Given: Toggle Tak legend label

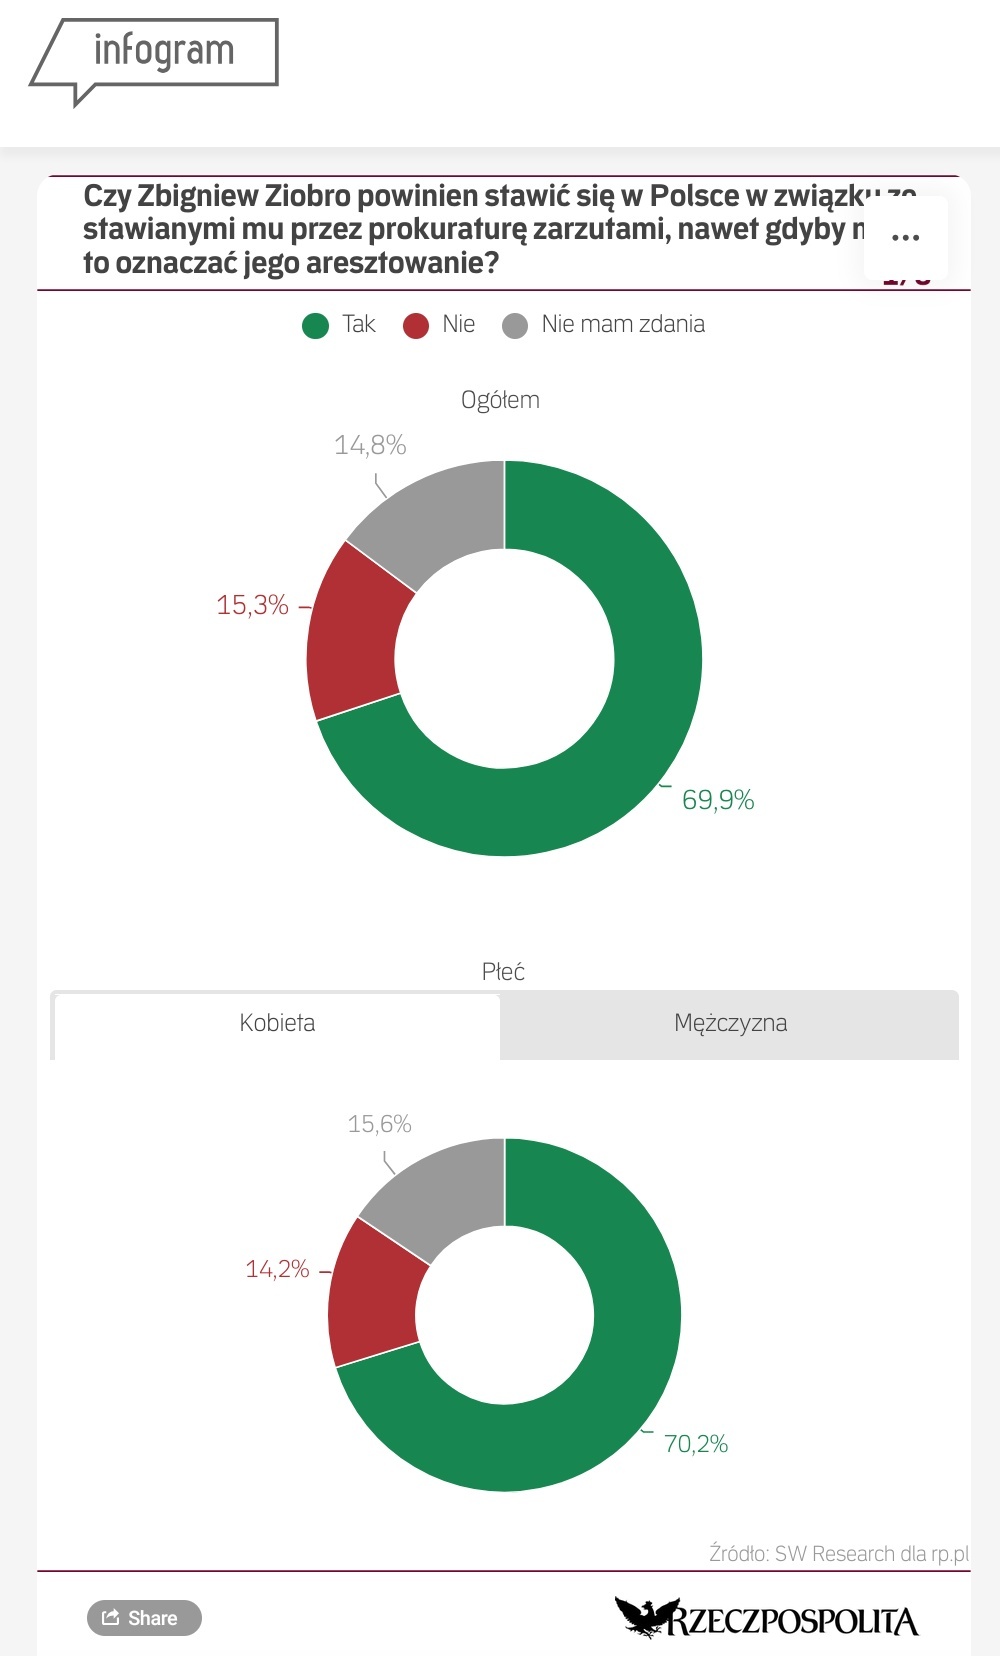Looking at the screenshot, I should pyautogui.click(x=358, y=324).
